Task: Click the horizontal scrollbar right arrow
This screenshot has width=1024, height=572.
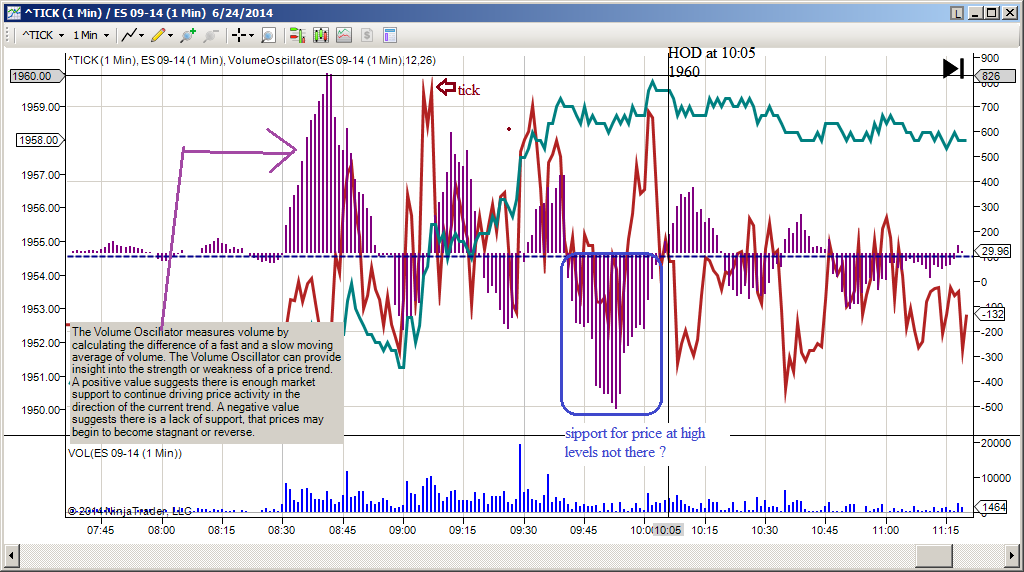Action: point(1011,556)
